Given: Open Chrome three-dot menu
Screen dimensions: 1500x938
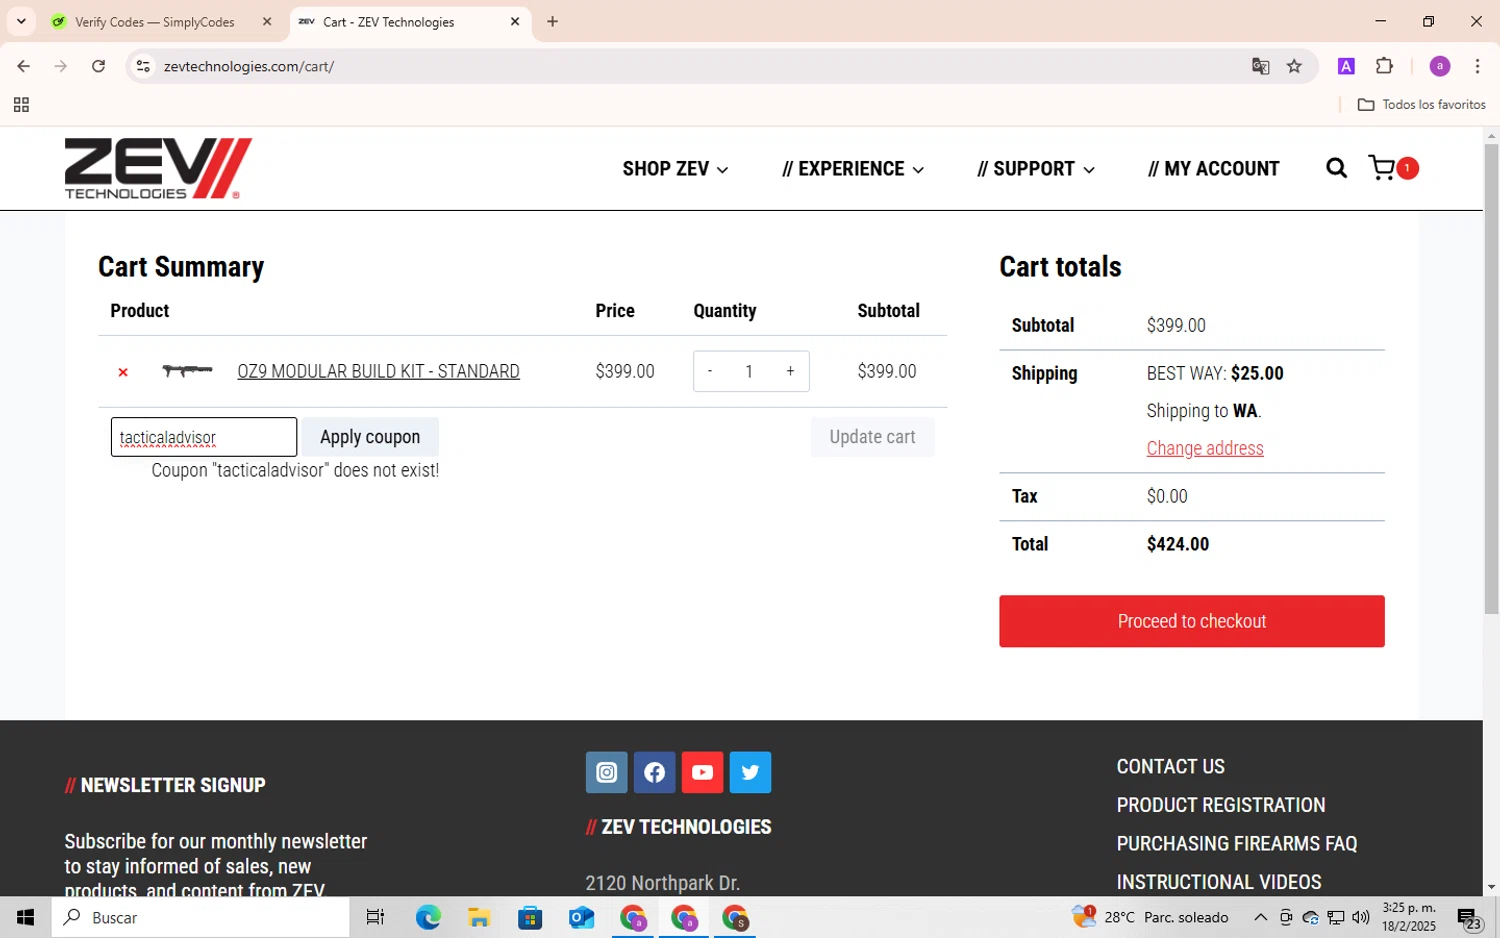Looking at the screenshot, I should click(x=1477, y=66).
